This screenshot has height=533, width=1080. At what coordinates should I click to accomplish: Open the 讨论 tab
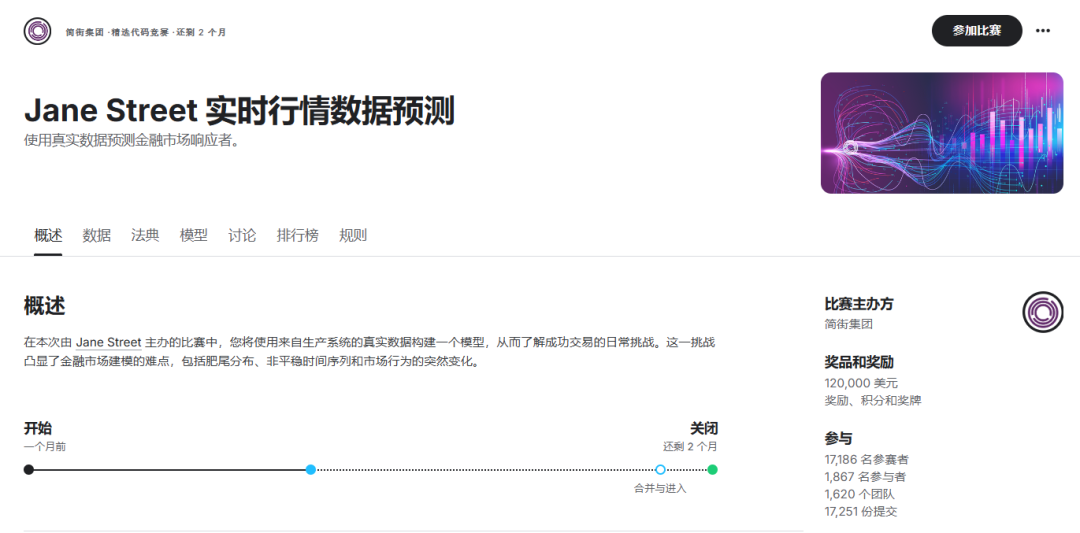click(x=242, y=236)
